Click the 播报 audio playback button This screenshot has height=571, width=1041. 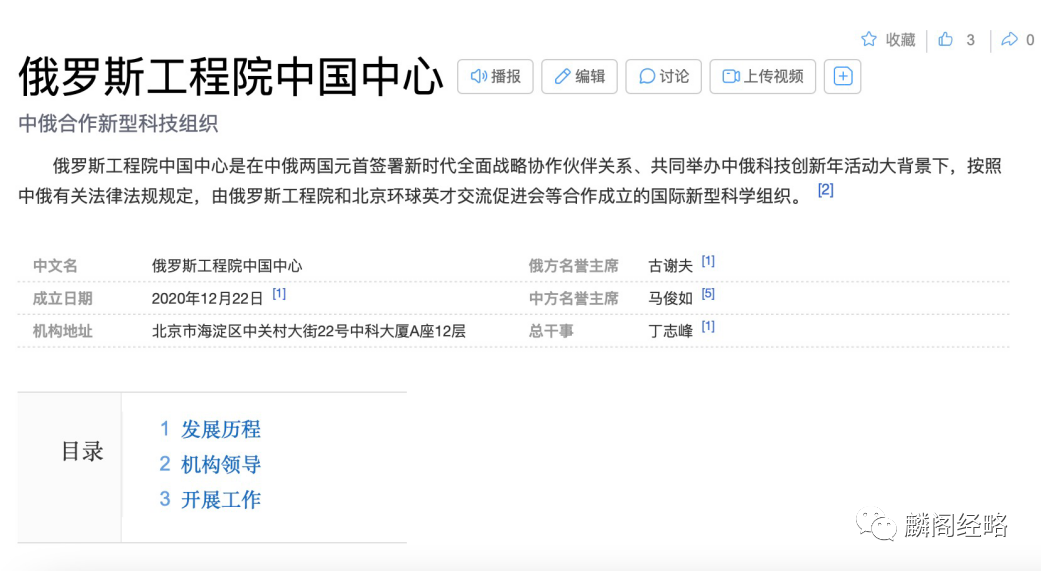pyautogui.click(x=495, y=76)
